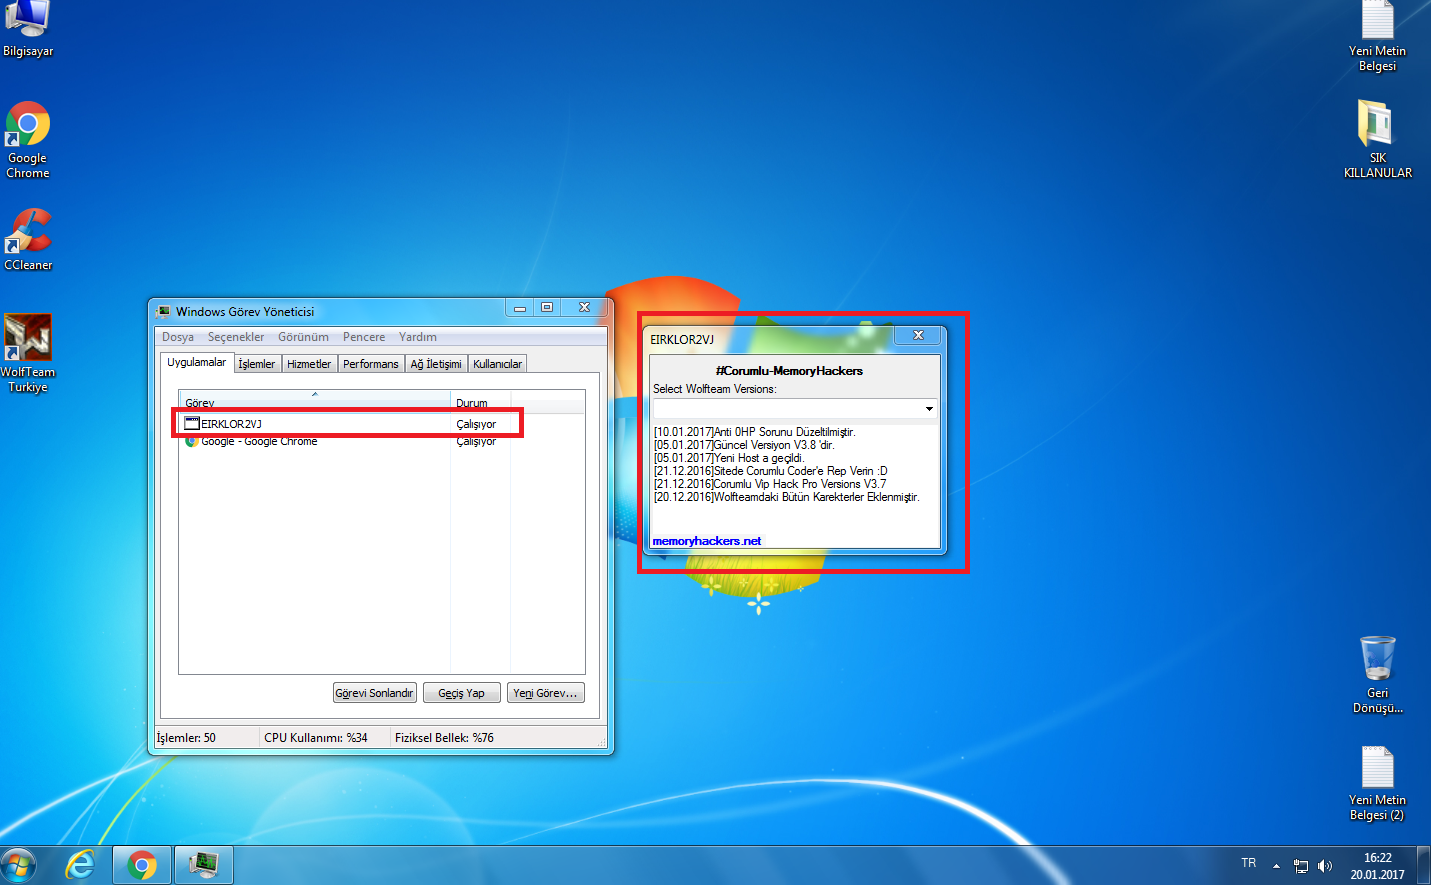Click the Yeni Görev... button
Viewport: 1431px width, 885px height.
[545, 693]
